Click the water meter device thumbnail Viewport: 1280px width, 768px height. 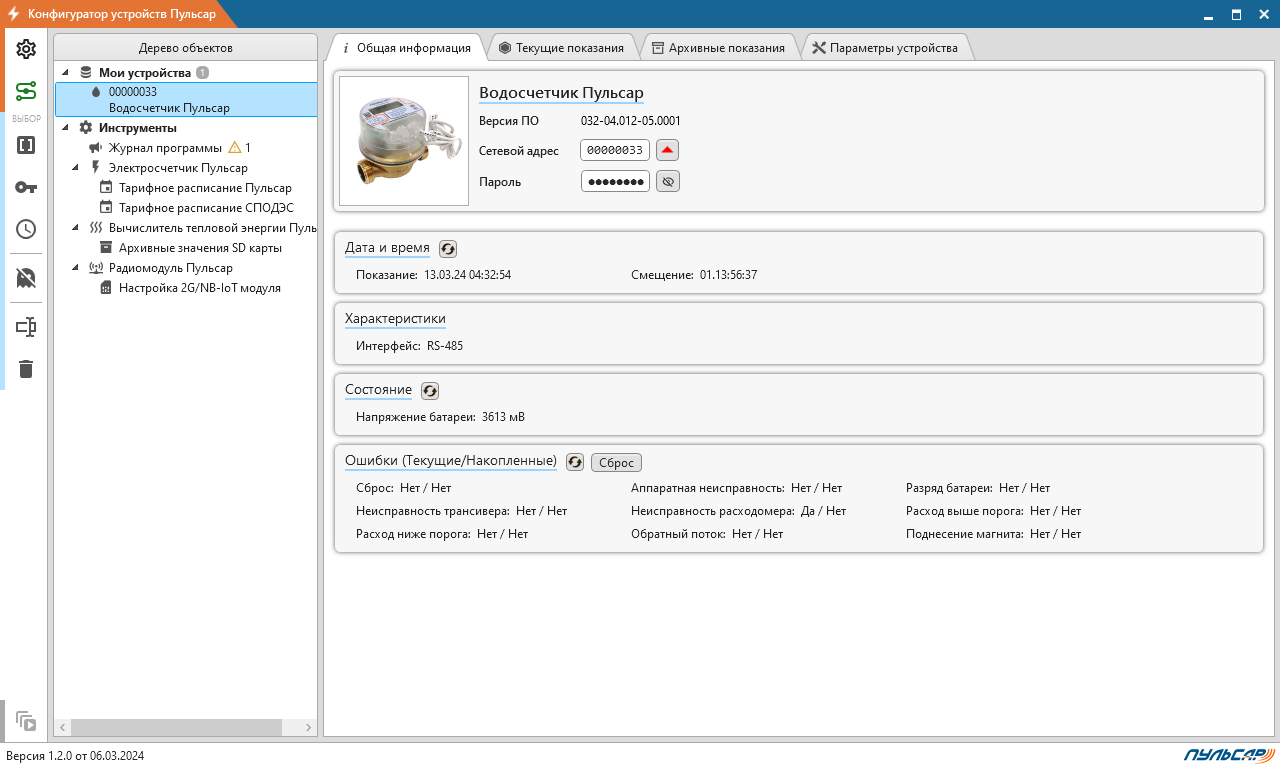pos(404,141)
